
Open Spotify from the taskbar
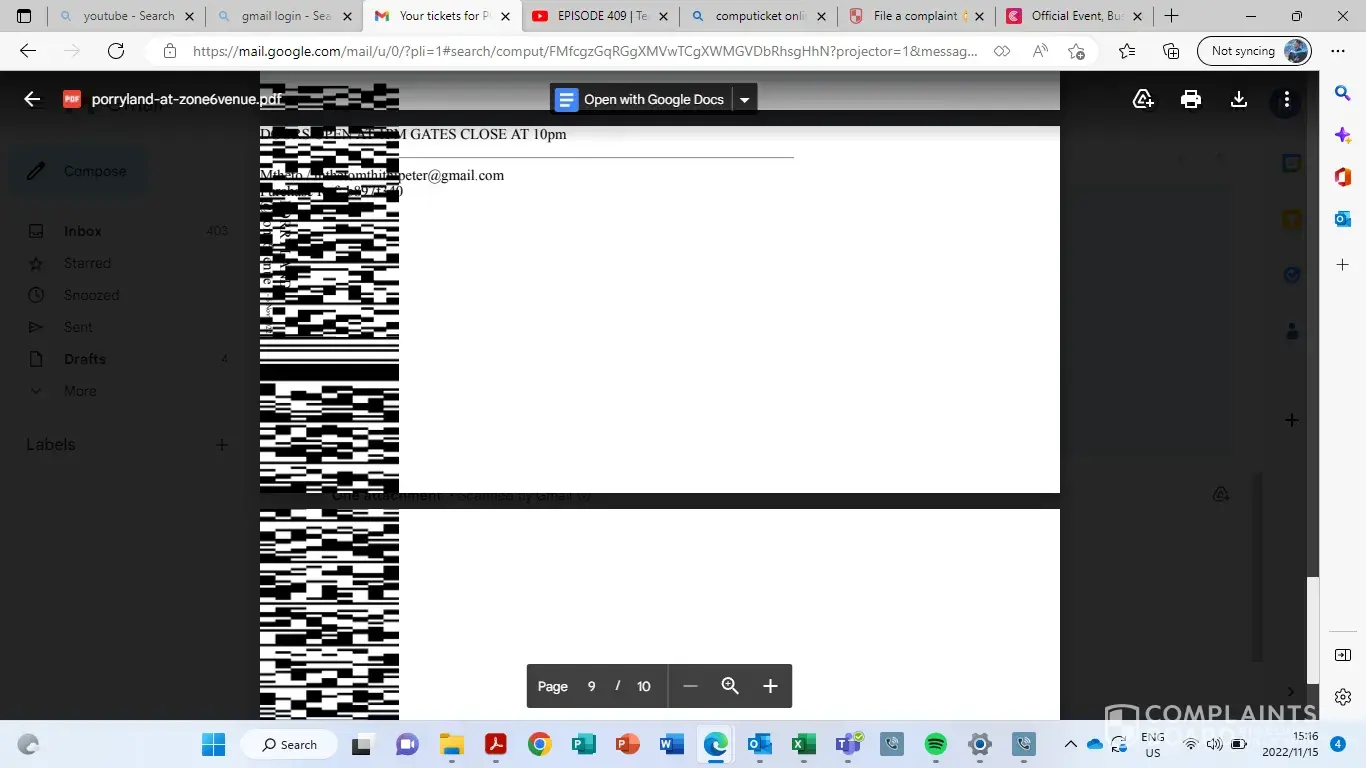click(x=935, y=744)
